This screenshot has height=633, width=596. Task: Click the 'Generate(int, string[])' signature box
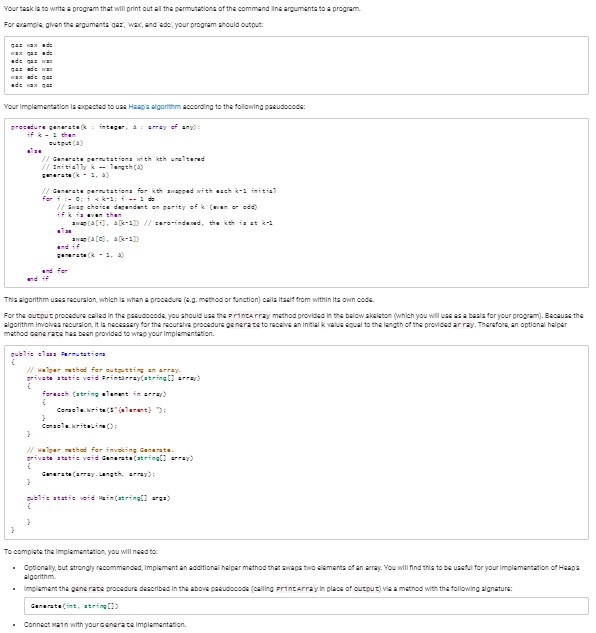[306, 606]
